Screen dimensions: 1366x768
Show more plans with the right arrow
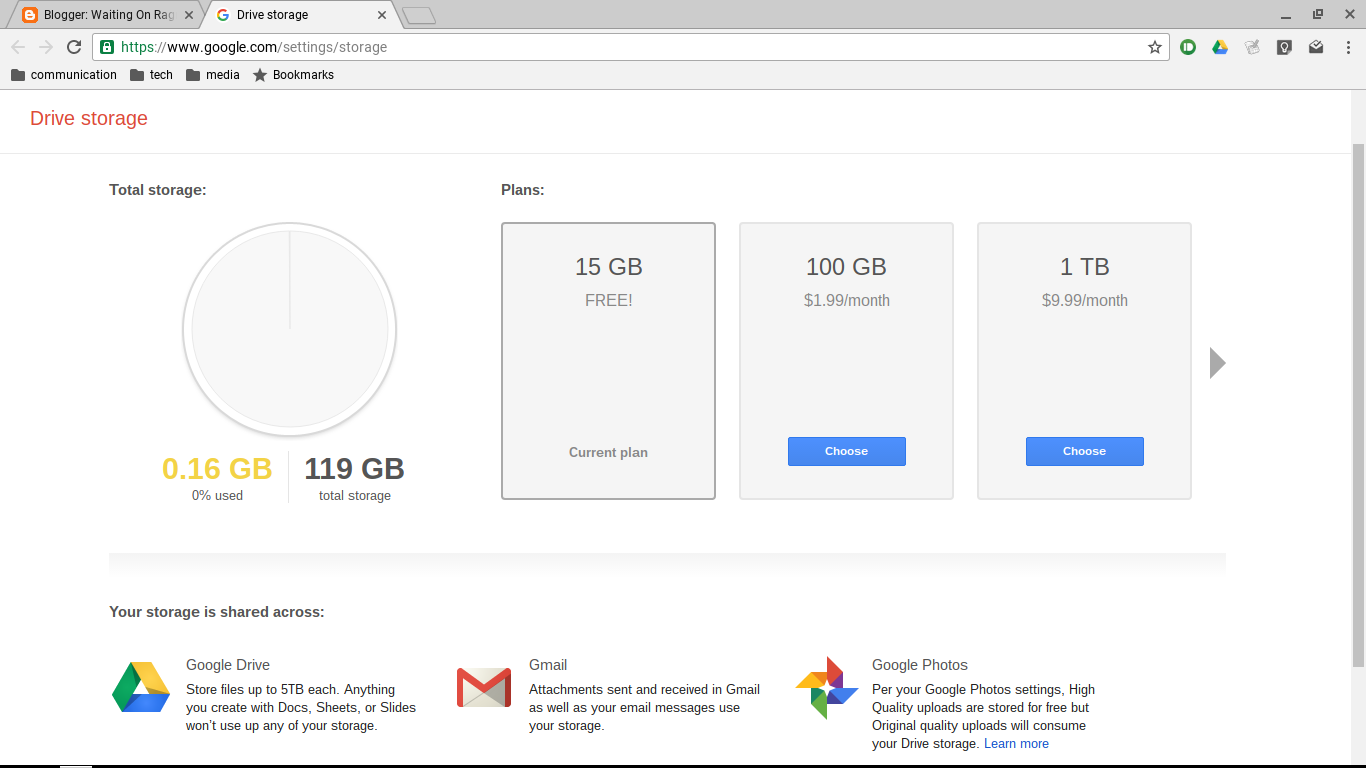(1217, 363)
